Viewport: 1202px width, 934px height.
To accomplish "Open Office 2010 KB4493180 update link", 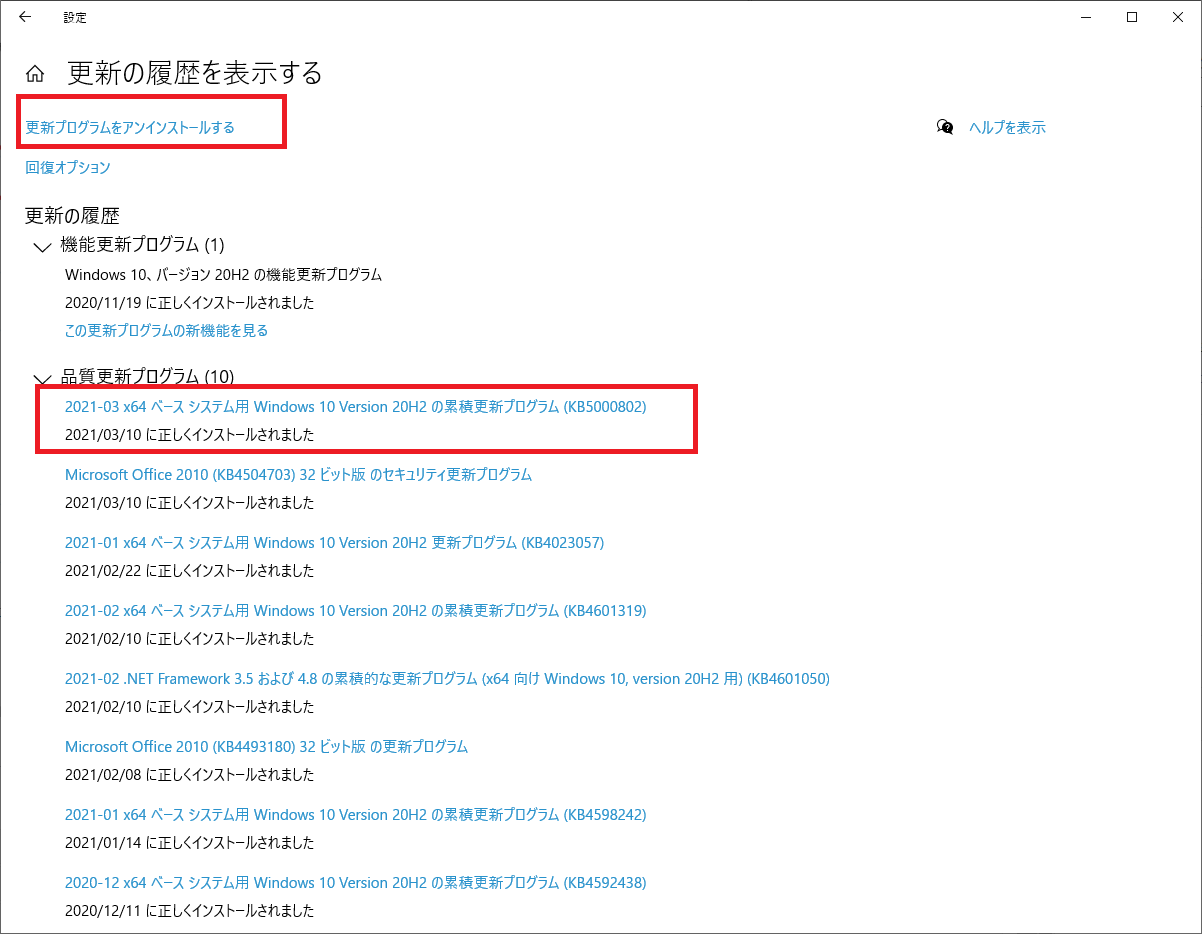I will [x=266, y=746].
